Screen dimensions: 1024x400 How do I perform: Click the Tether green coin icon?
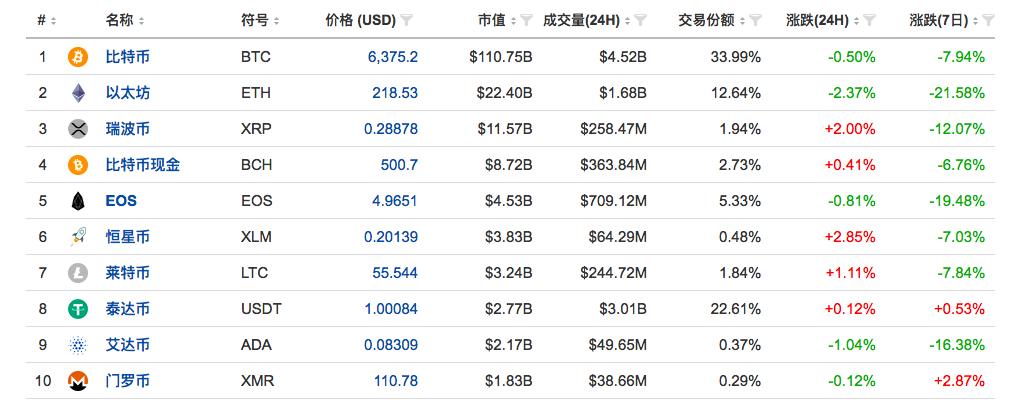tap(77, 309)
